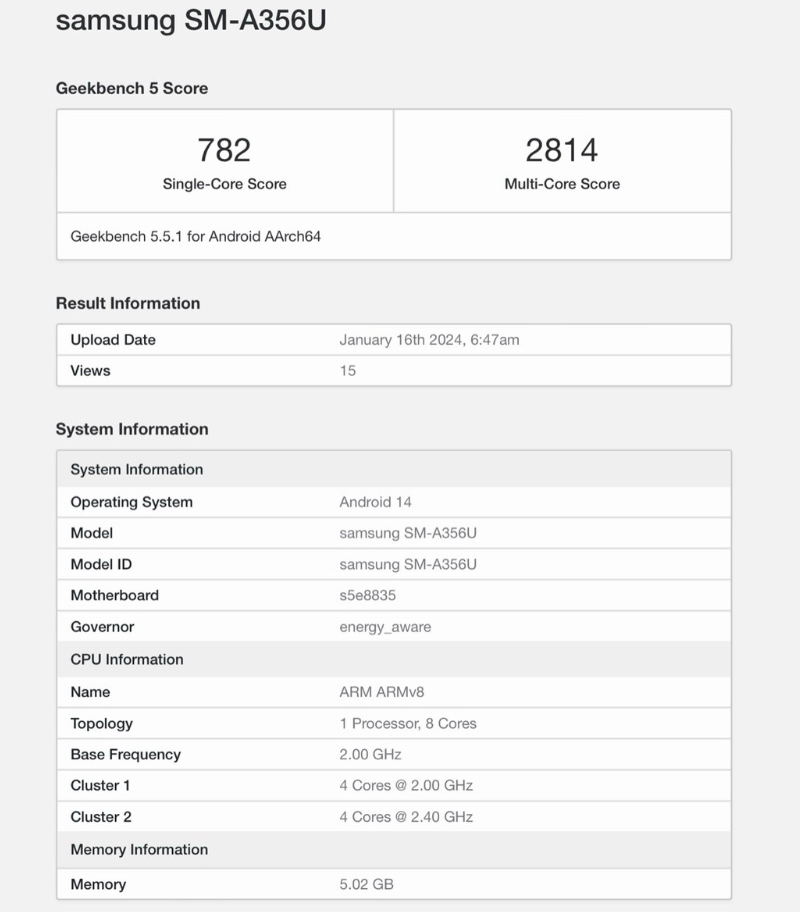The image size is (800, 912).
Task: Select the Upload Date row
Action: point(394,340)
